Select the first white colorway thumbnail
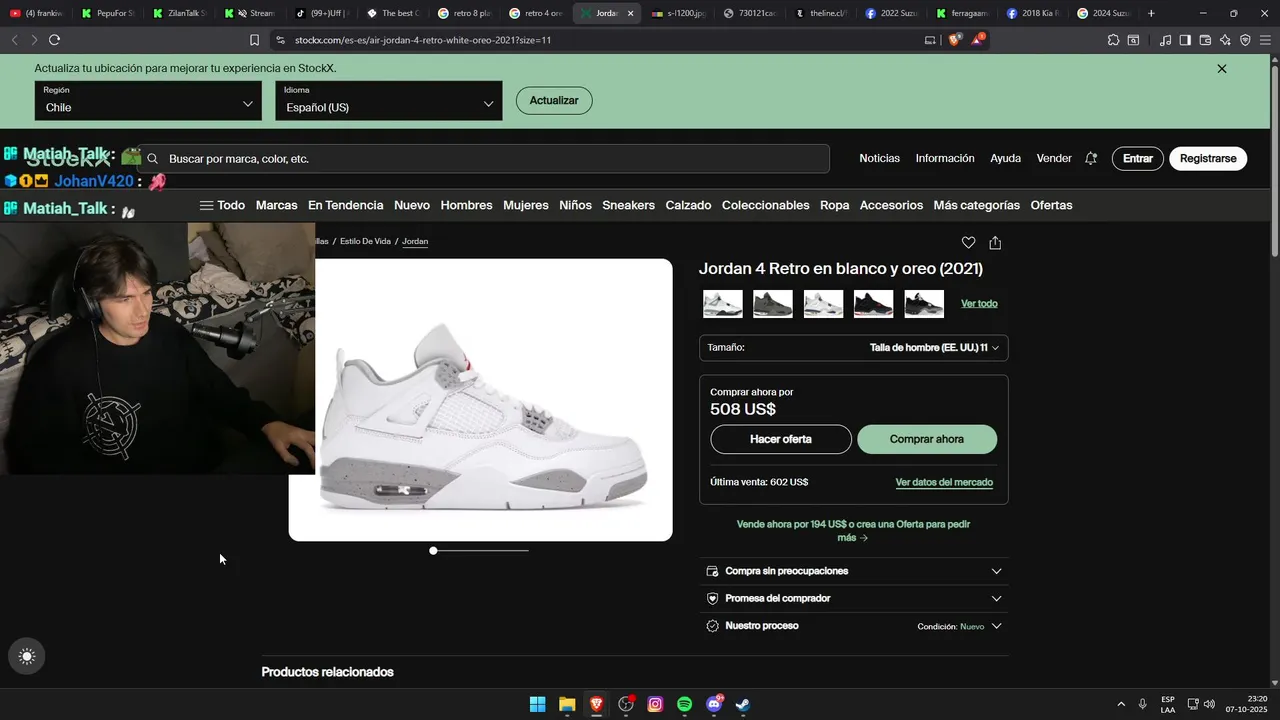This screenshot has width=1280, height=720. (723, 304)
